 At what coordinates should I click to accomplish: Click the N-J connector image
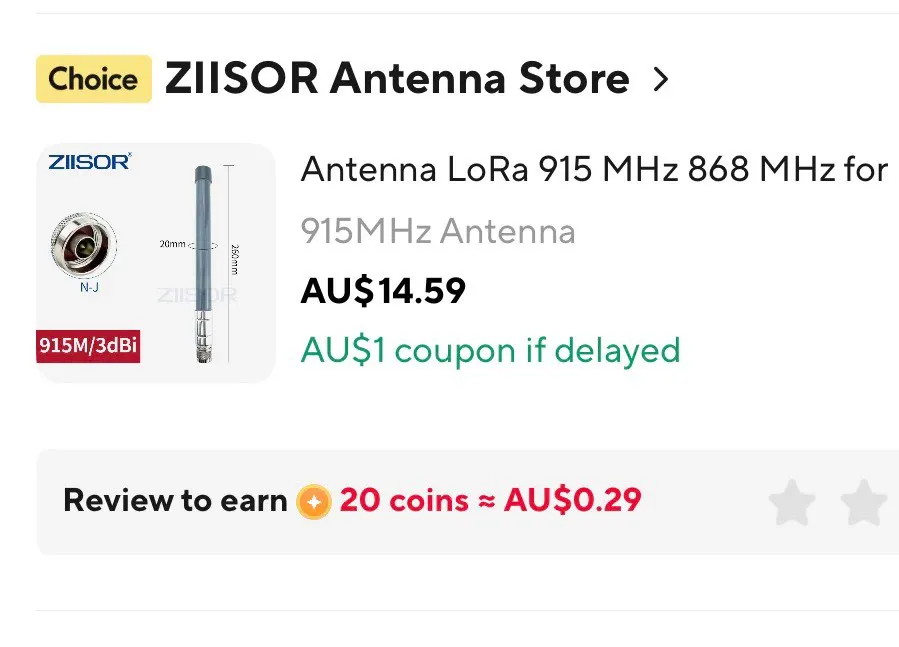point(84,246)
